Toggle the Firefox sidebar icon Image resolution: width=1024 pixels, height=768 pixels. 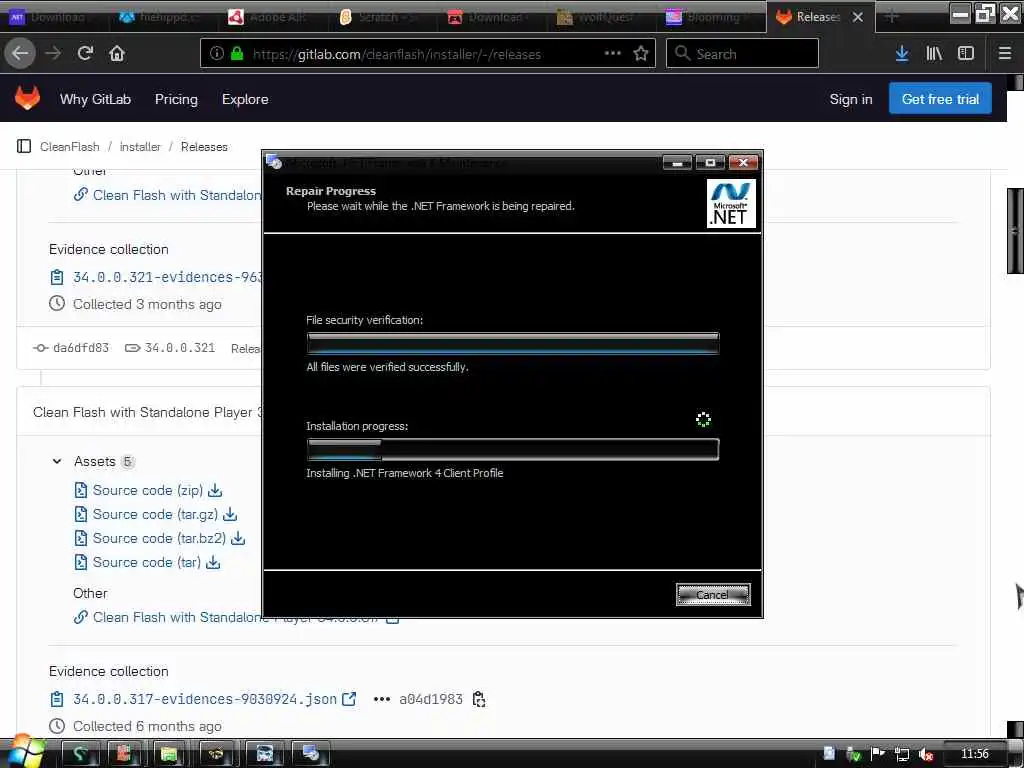click(966, 53)
